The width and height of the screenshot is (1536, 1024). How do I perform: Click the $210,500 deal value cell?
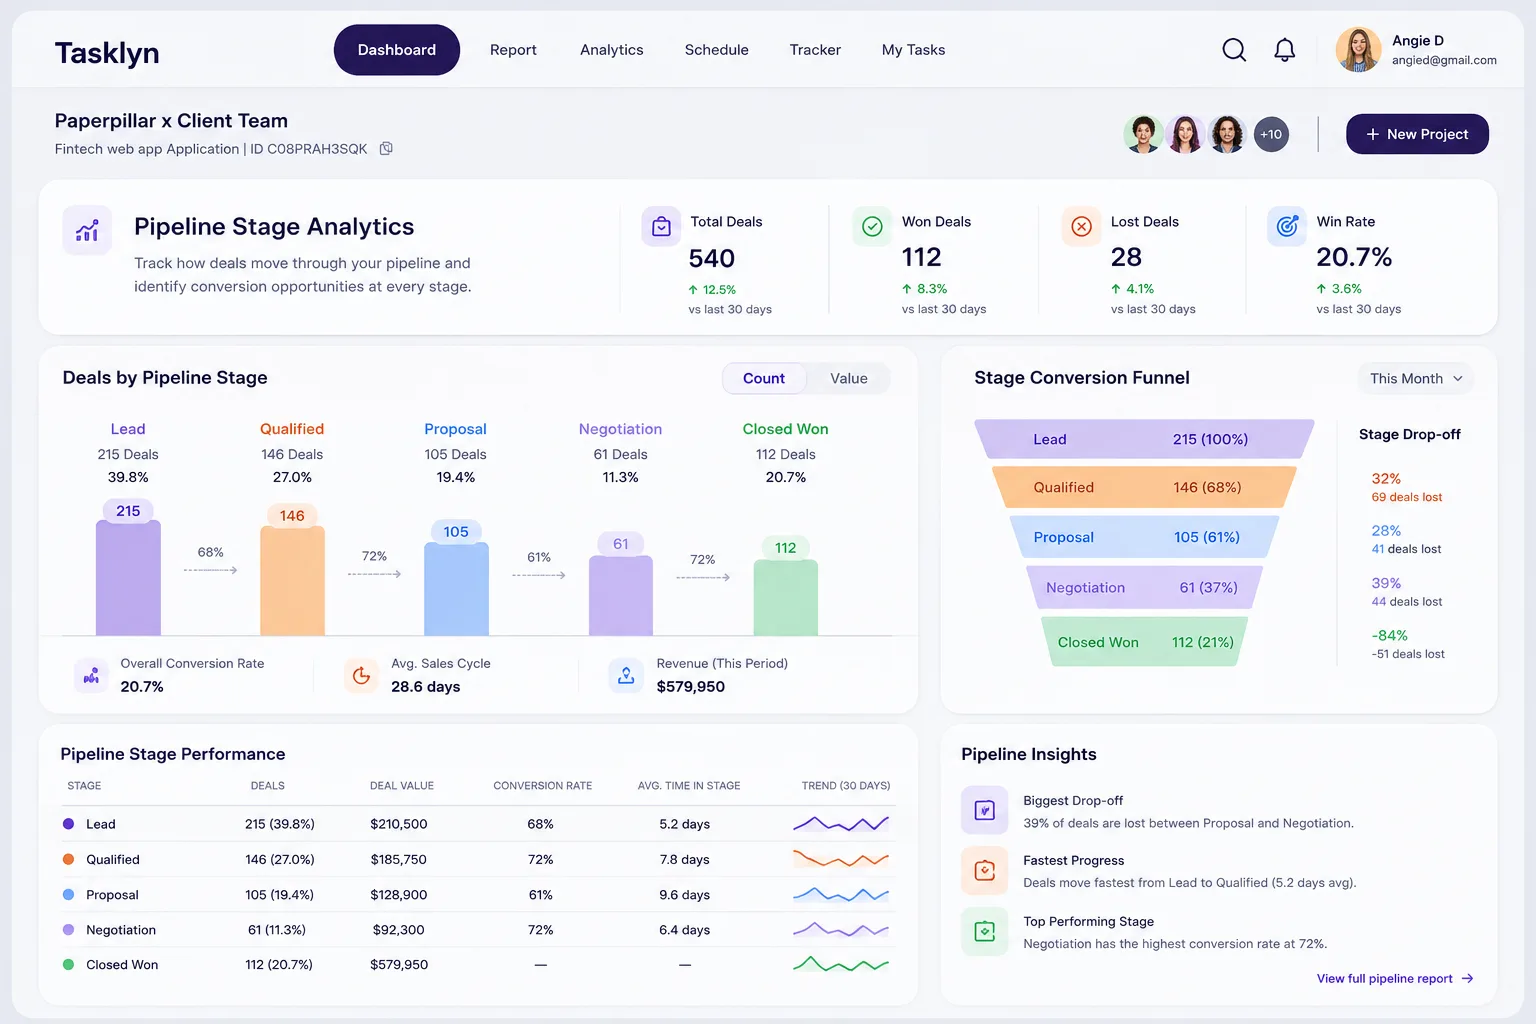(399, 824)
